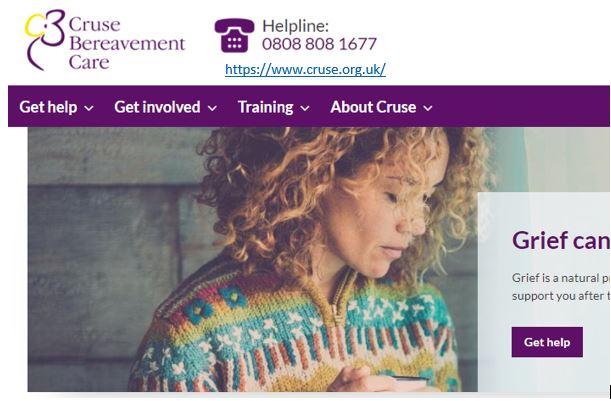Click the Grief can heading

(x=561, y=240)
